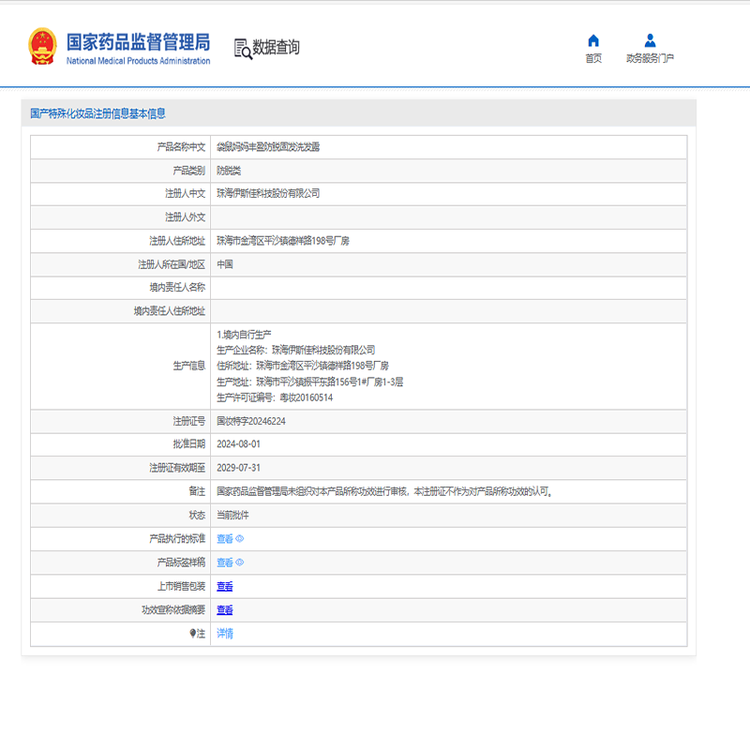Click the national emblem logo
Viewport: 750px width, 750px height.
point(43,47)
